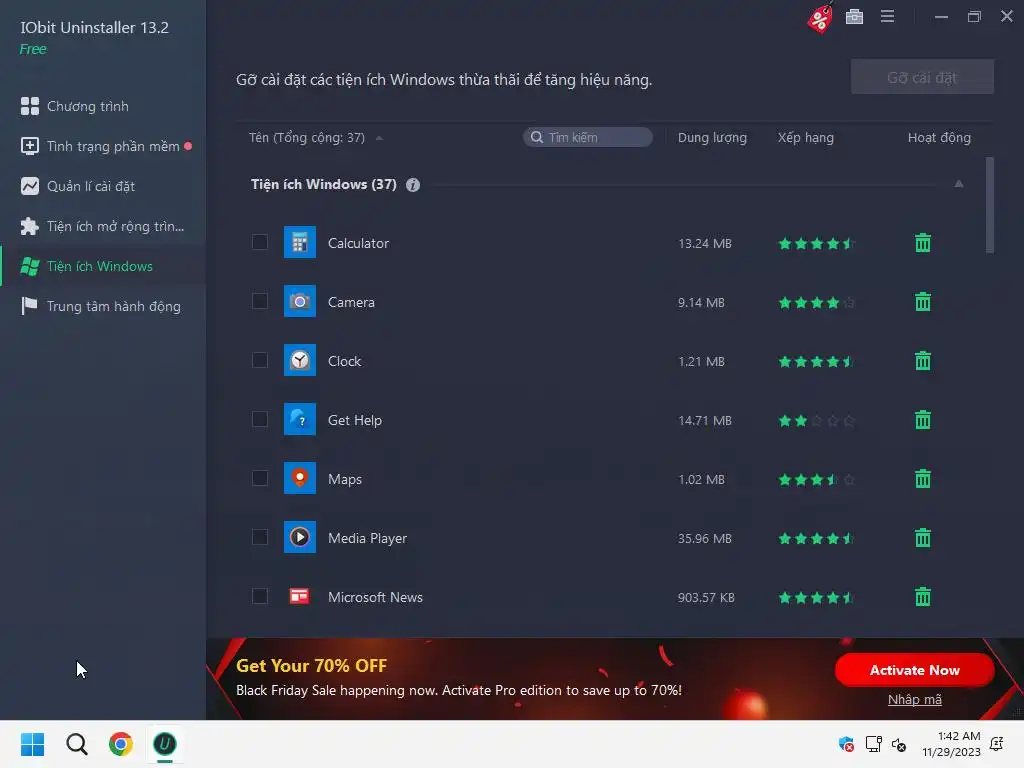This screenshot has height=768, width=1024.
Task: Sort by Tên (Tổng cộng: 37) column
Action: [x=307, y=138]
